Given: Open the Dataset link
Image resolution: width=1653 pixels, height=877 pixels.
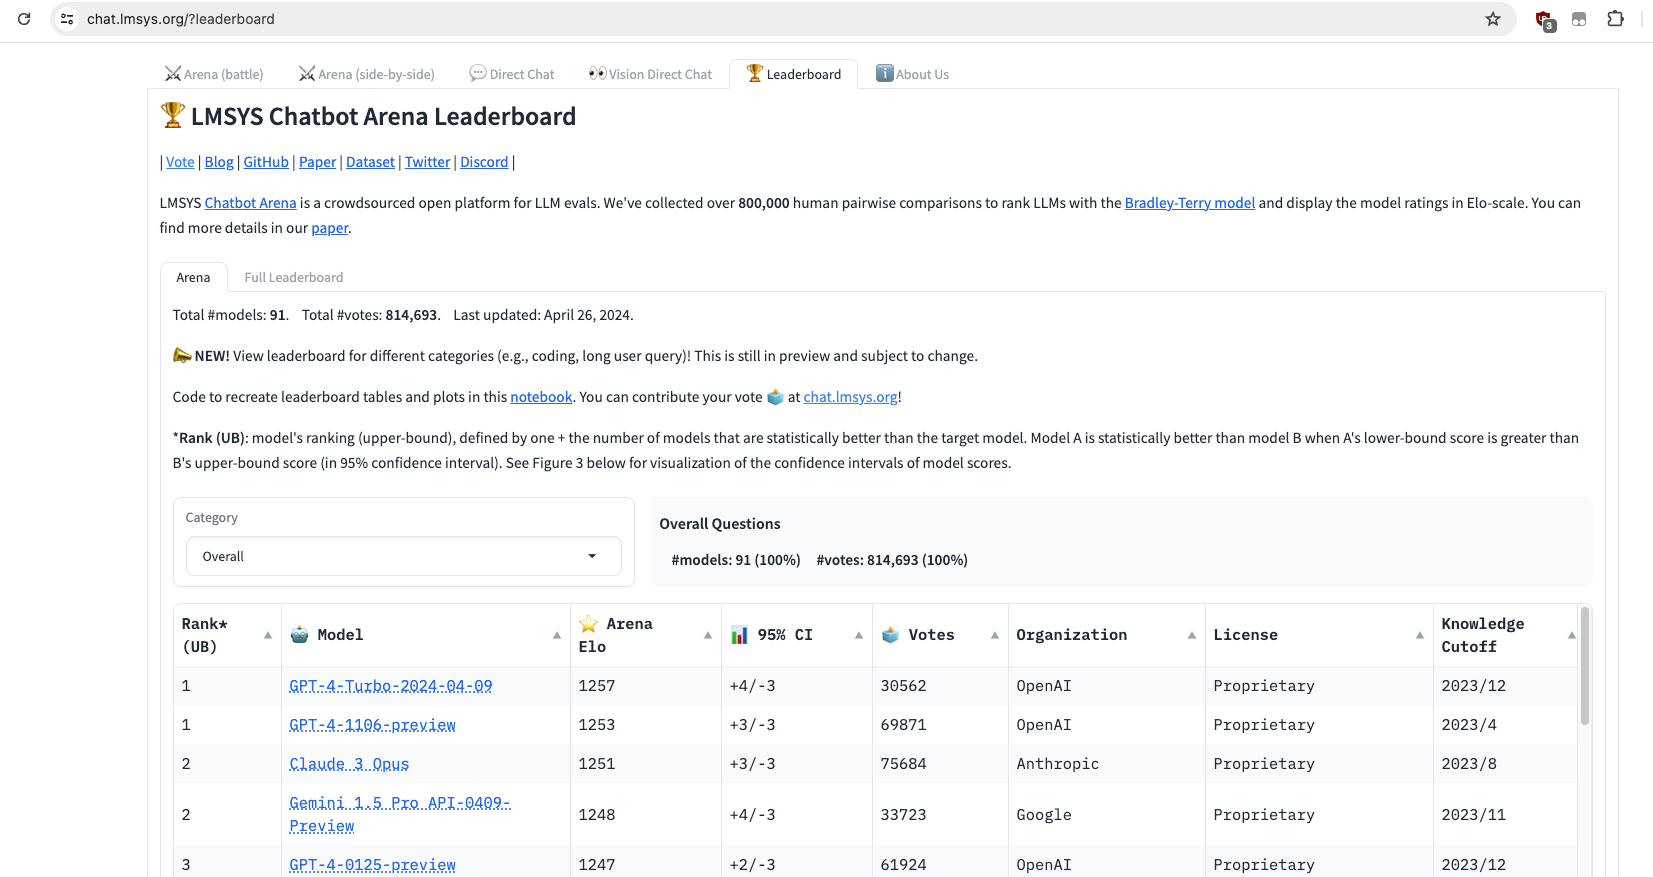Looking at the screenshot, I should click(x=370, y=162).
